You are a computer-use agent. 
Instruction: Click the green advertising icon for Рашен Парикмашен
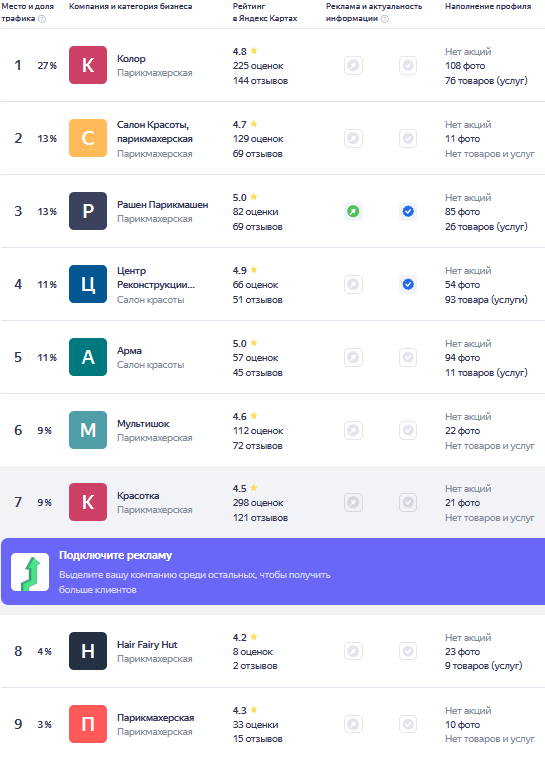(x=353, y=211)
